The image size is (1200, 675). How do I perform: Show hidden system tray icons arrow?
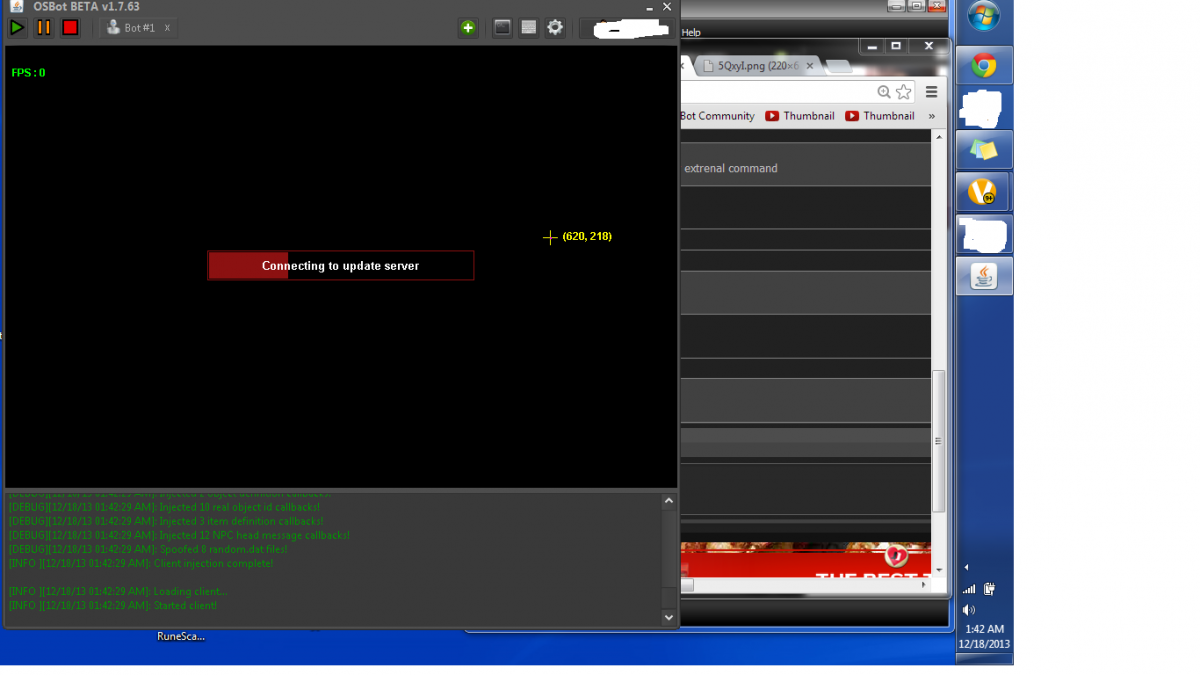[x=966, y=568]
